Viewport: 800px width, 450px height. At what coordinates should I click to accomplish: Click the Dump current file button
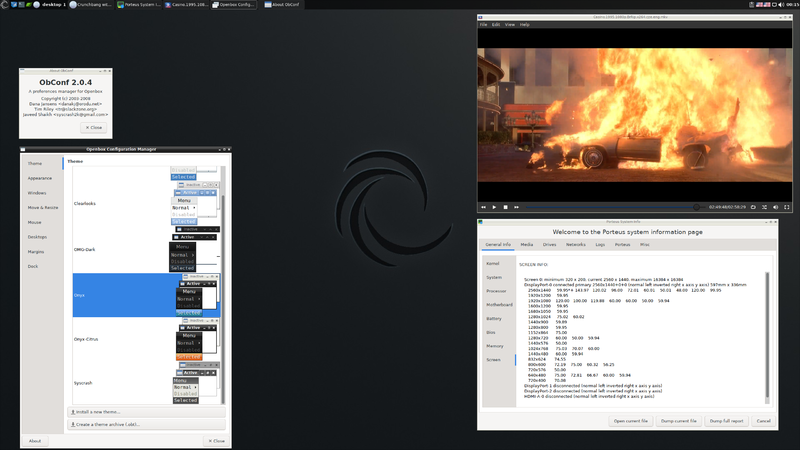[x=678, y=421]
